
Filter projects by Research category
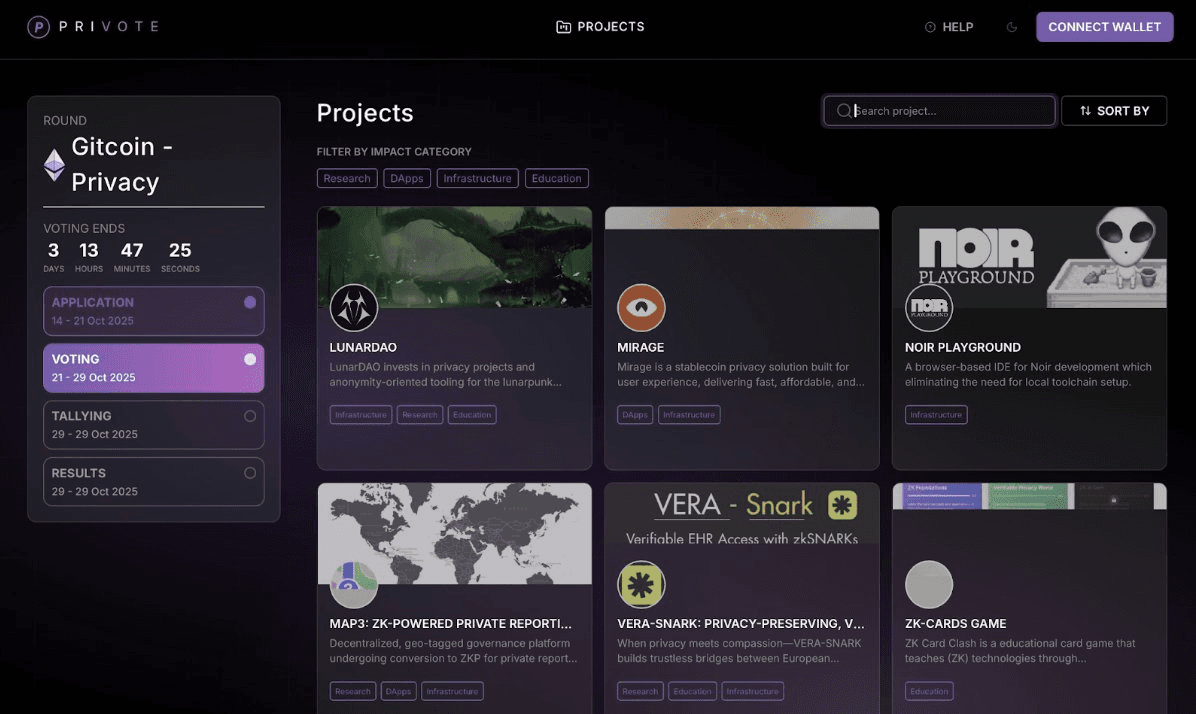347,178
